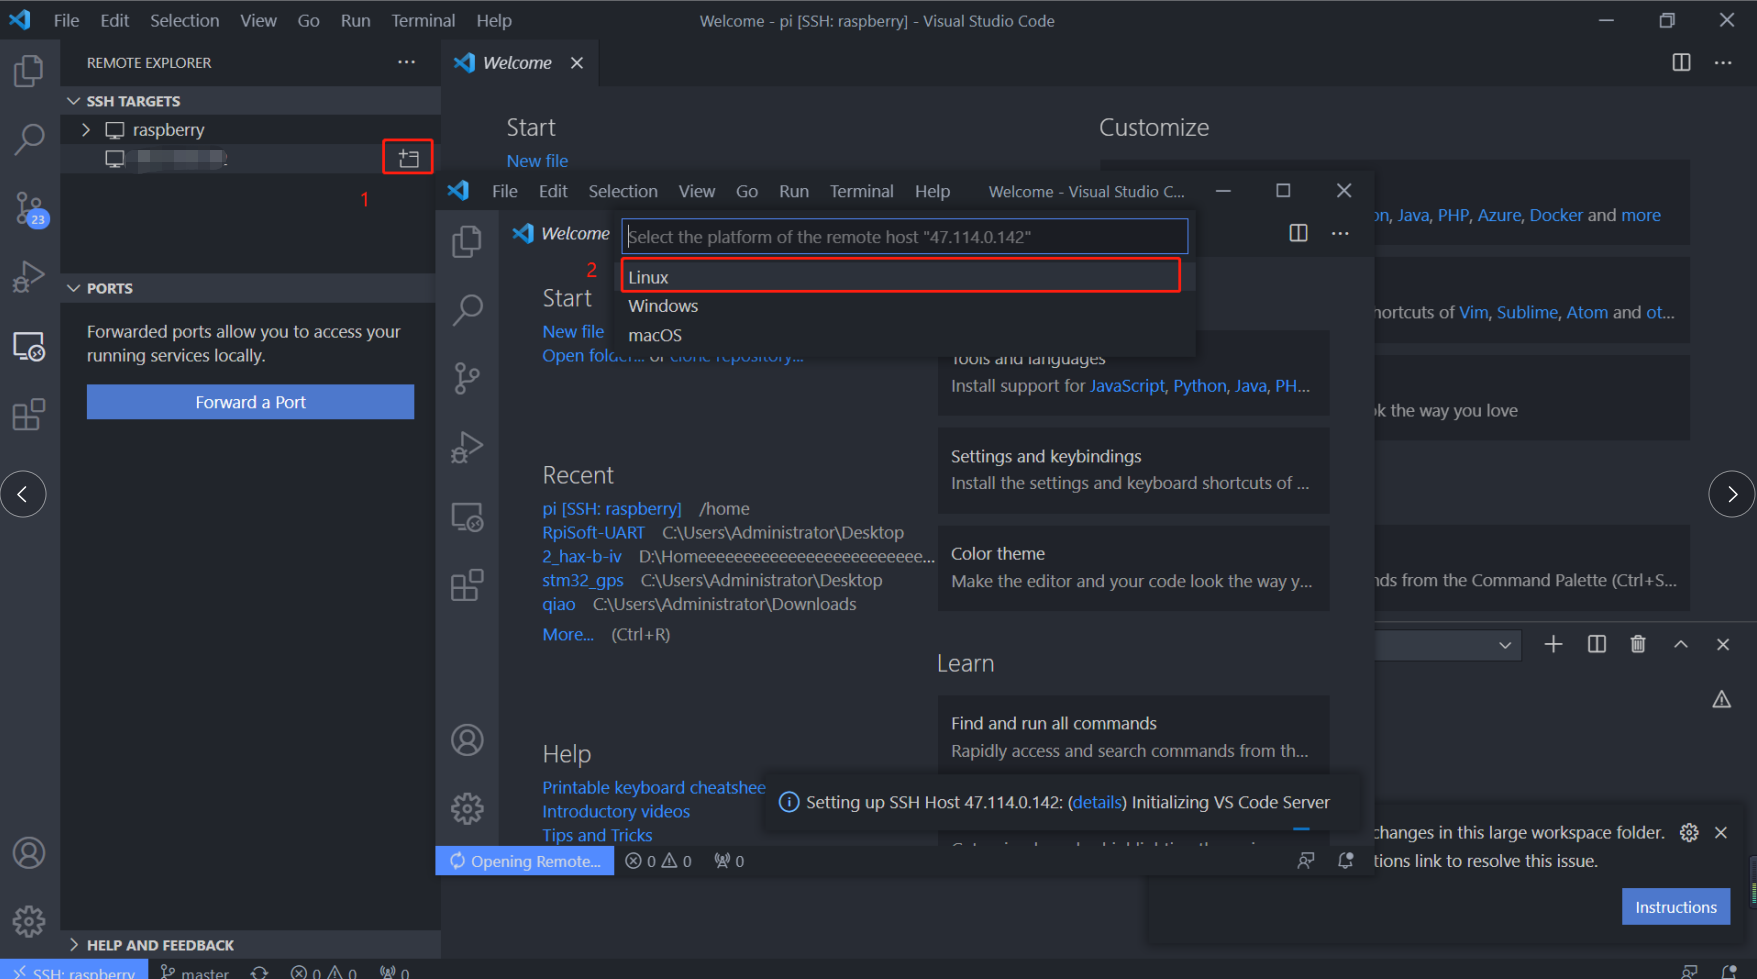Open Accounts in the outer activity bar
The image size is (1757, 979).
(29, 853)
